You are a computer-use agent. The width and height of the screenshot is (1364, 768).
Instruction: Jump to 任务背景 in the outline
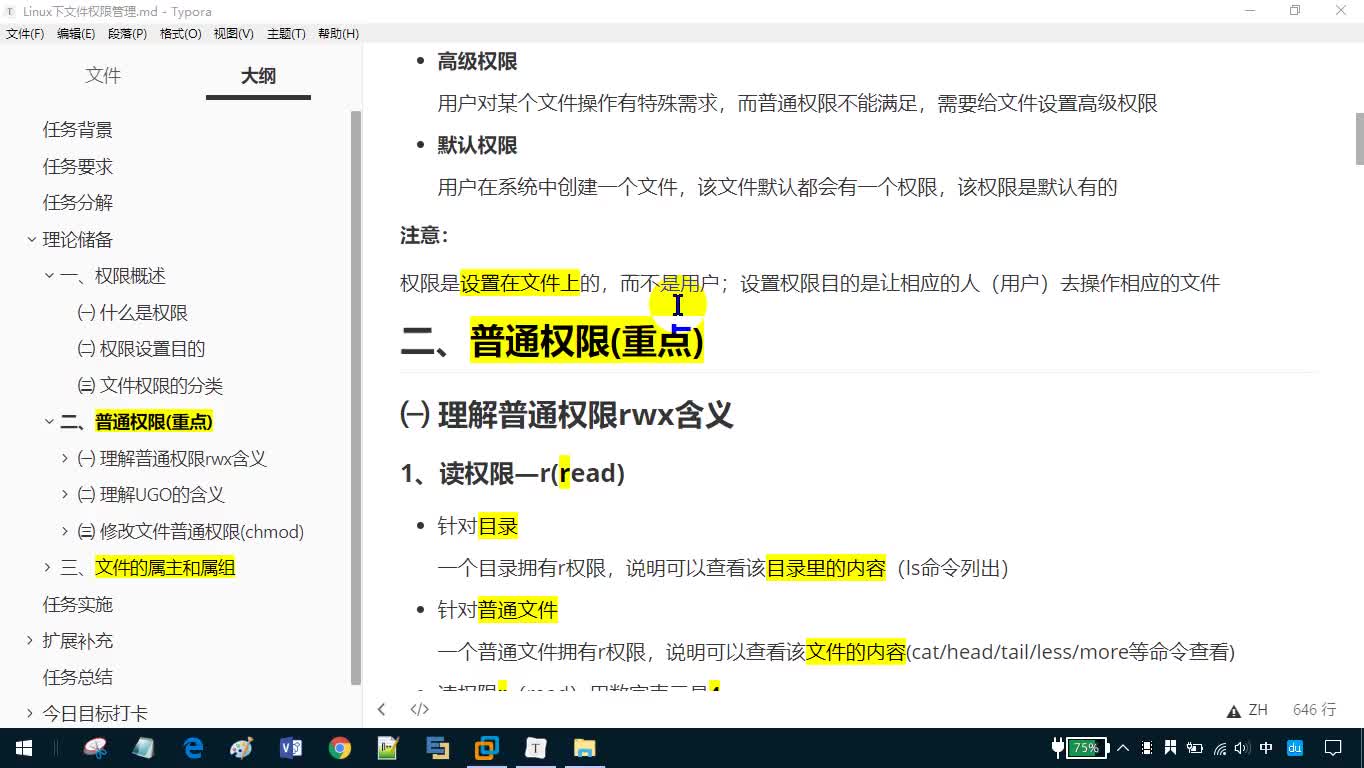[78, 130]
